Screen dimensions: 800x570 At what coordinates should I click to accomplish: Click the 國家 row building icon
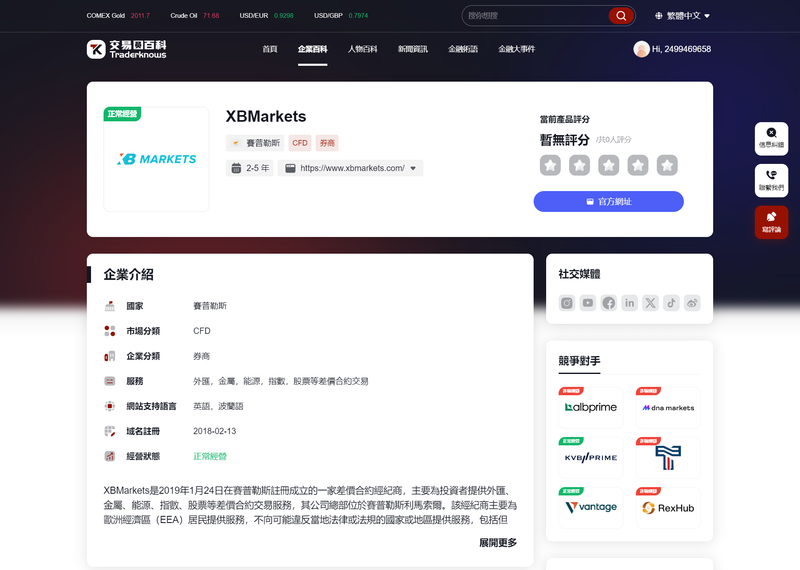tap(110, 306)
